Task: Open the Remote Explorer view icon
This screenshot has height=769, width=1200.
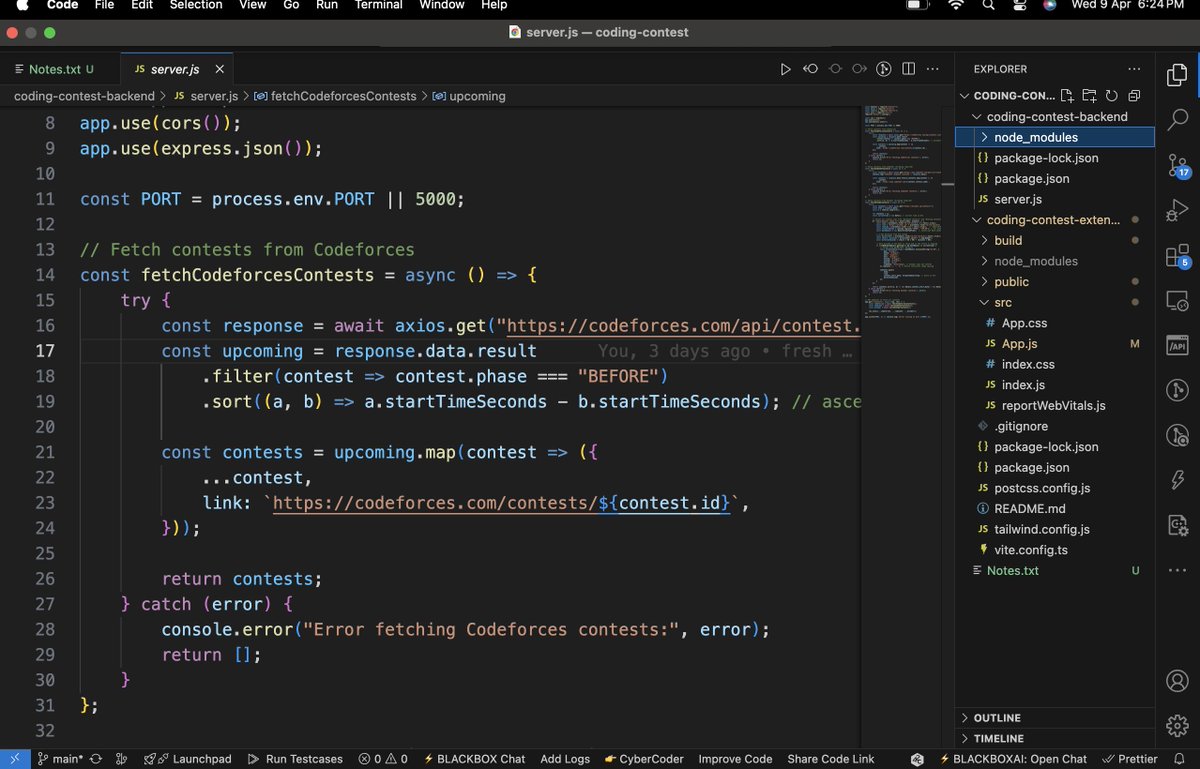Action: 1177,300
